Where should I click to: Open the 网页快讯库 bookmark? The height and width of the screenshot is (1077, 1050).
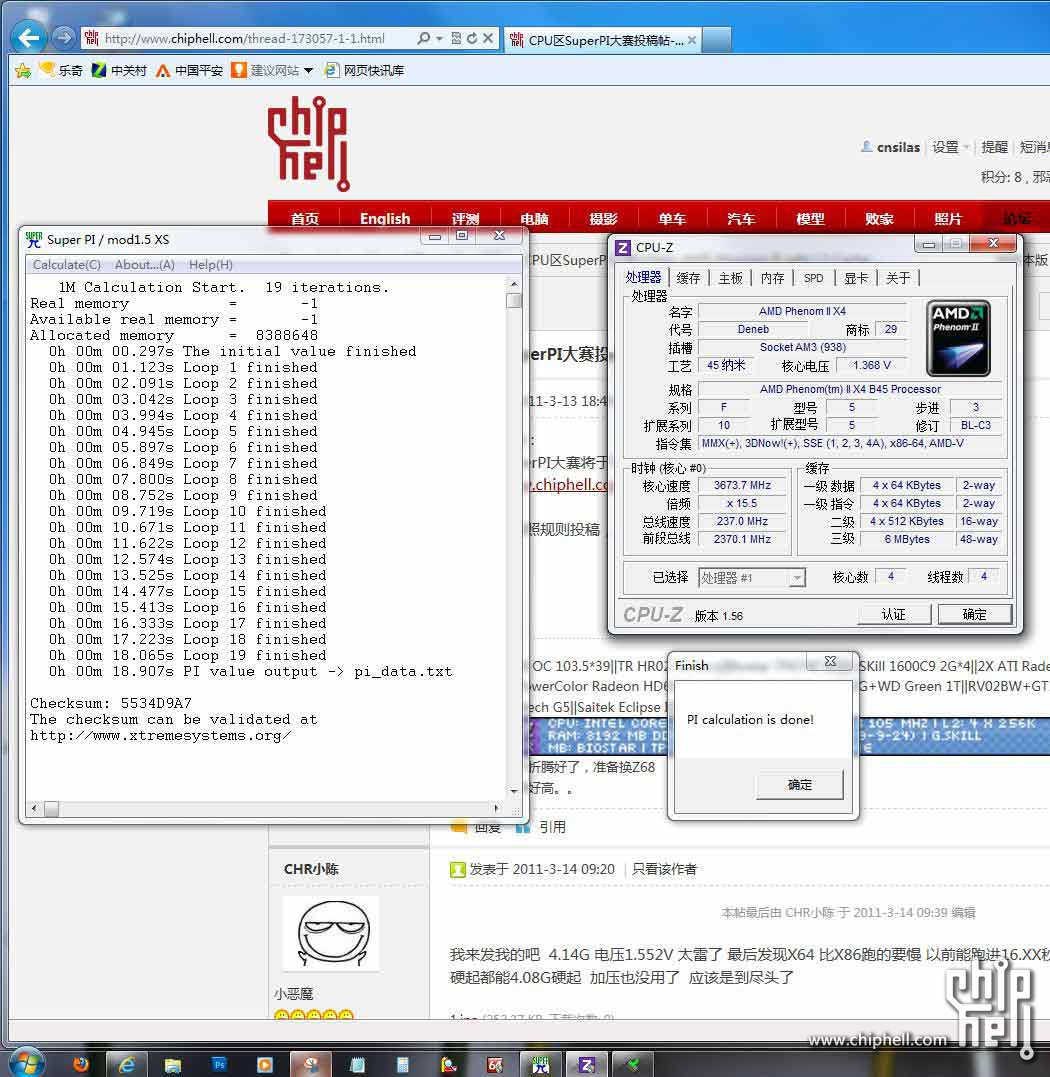point(365,70)
